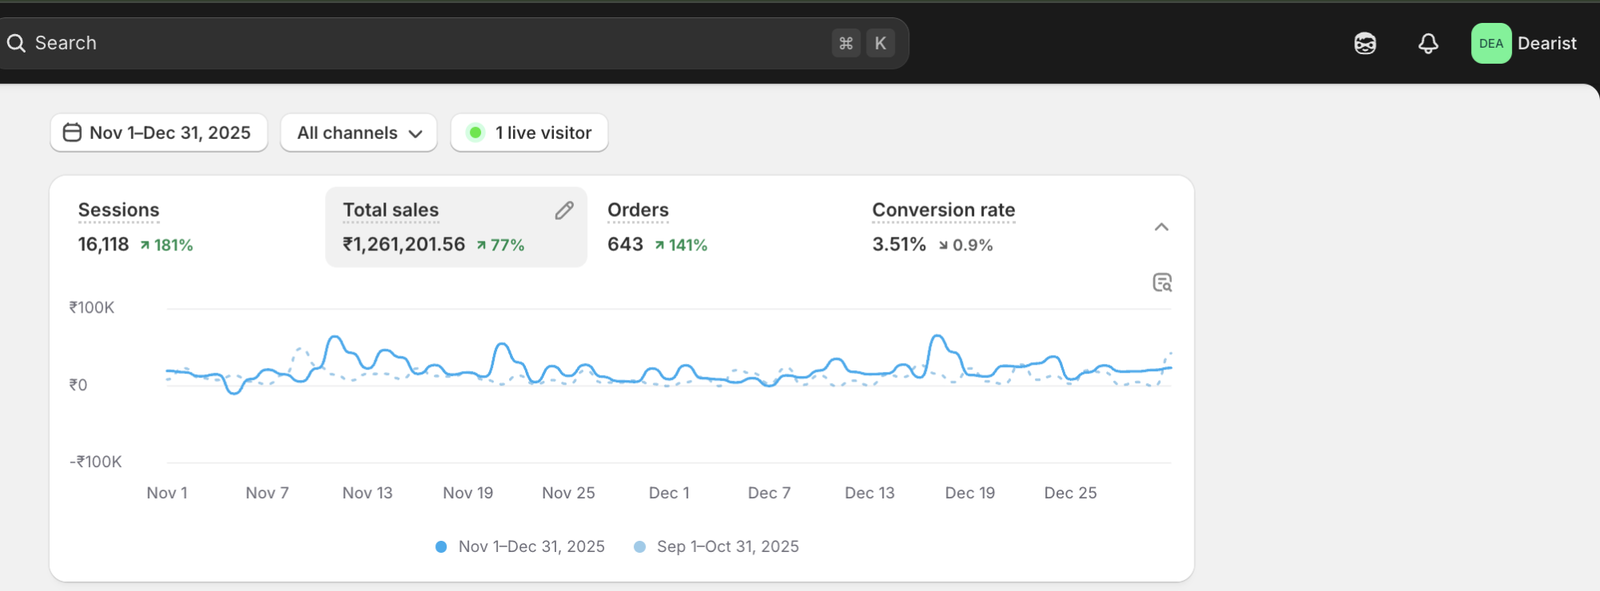The image size is (1600, 591).
Task: Collapse the metrics chart panel chevron
Action: (1161, 227)
